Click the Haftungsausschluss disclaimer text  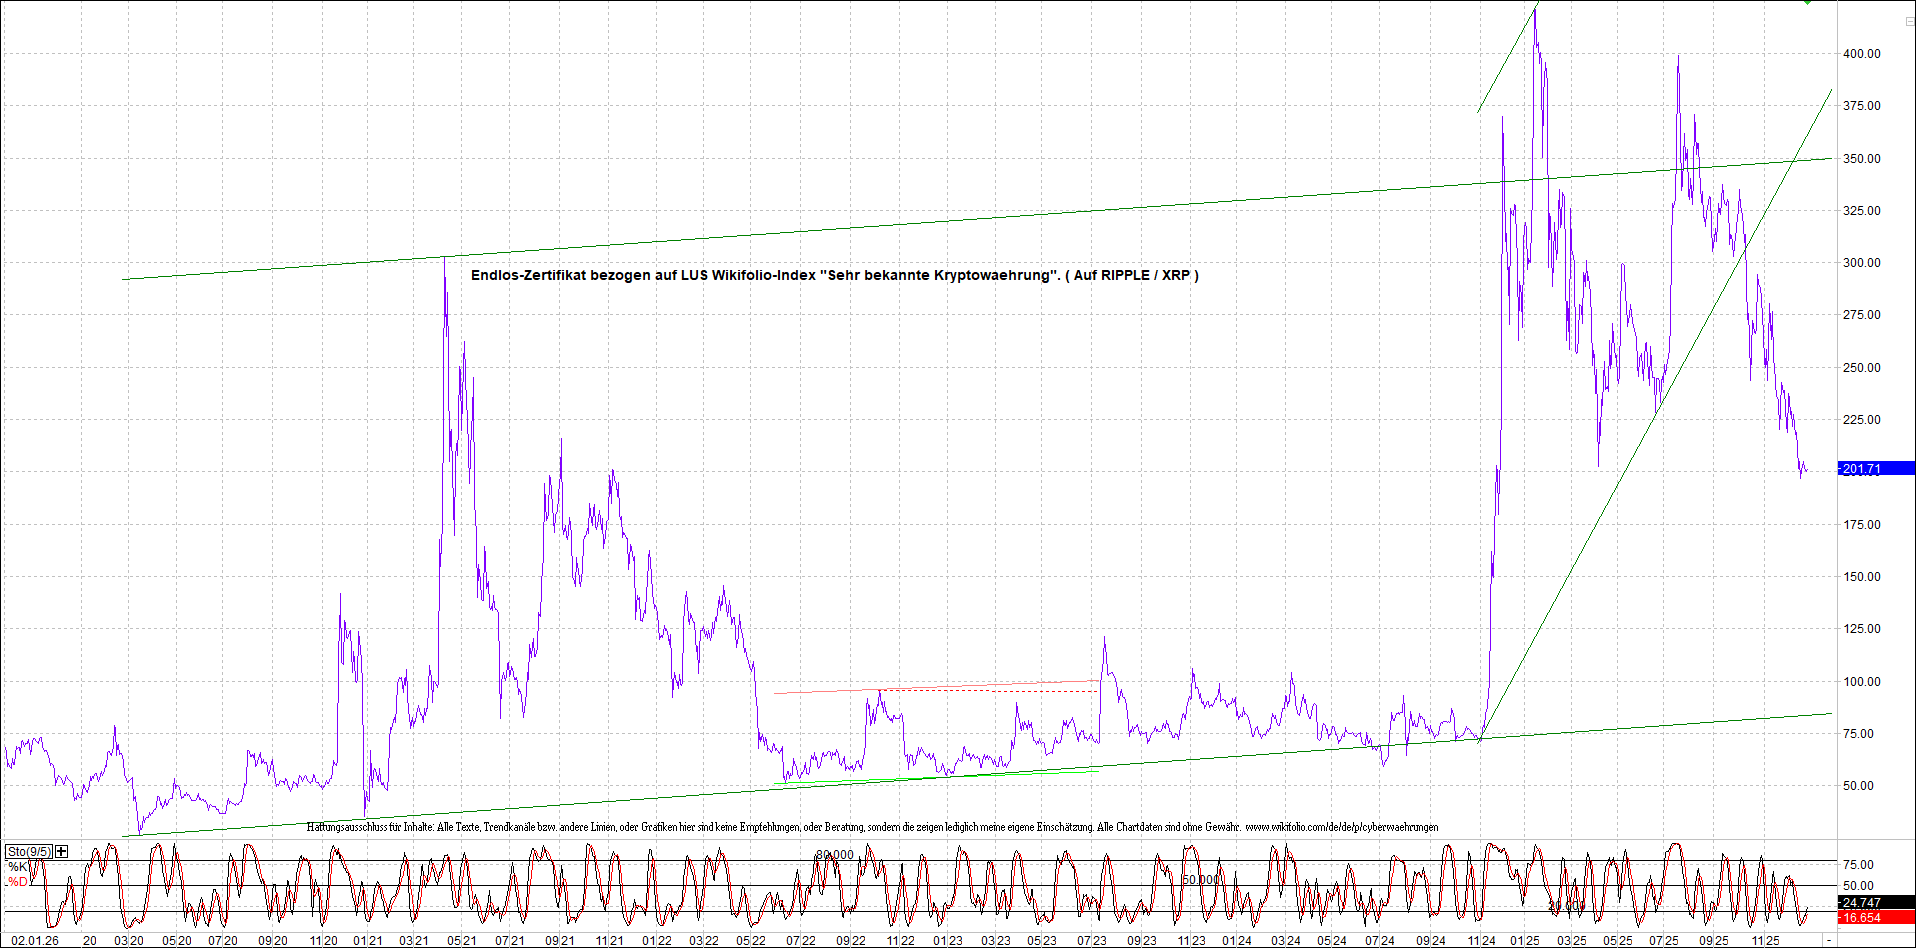point(700,827)
